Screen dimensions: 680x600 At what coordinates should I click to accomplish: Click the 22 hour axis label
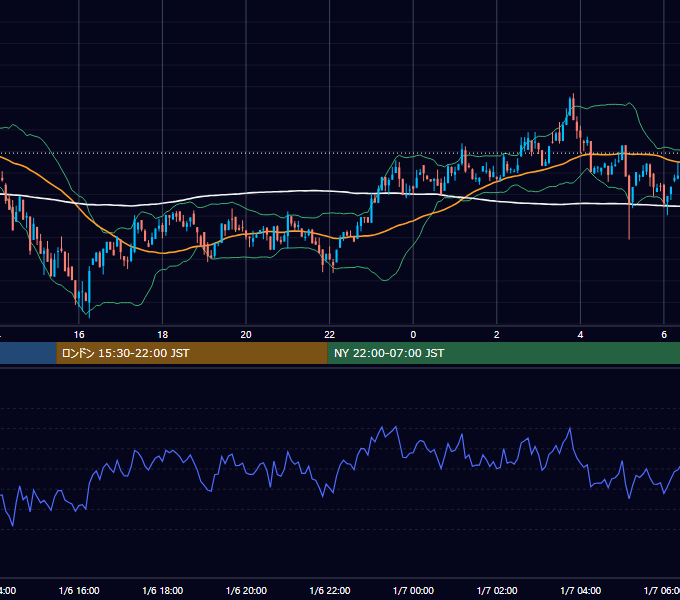(x=330, y=335)
